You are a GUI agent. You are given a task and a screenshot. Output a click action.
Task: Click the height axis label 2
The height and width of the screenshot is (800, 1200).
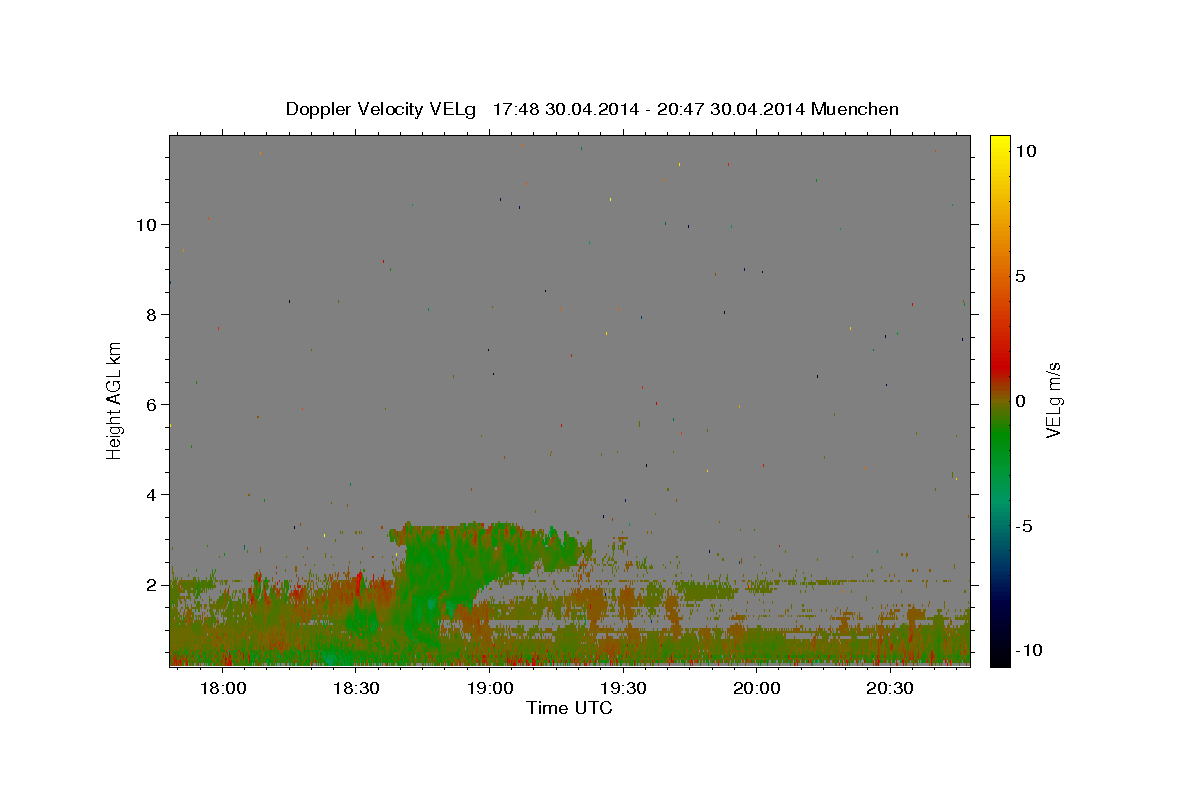151,584
